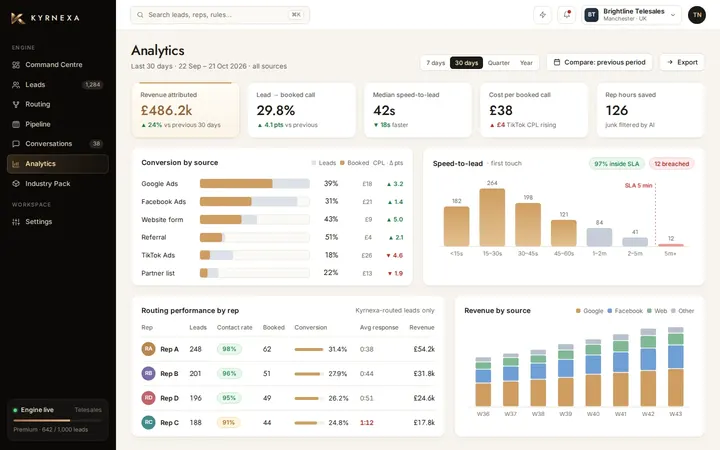This screenshot has width=720, height=450.
Task: Toggle Other legend in Revenue by source
Action: pyautogui.click(x=683, y=311)
